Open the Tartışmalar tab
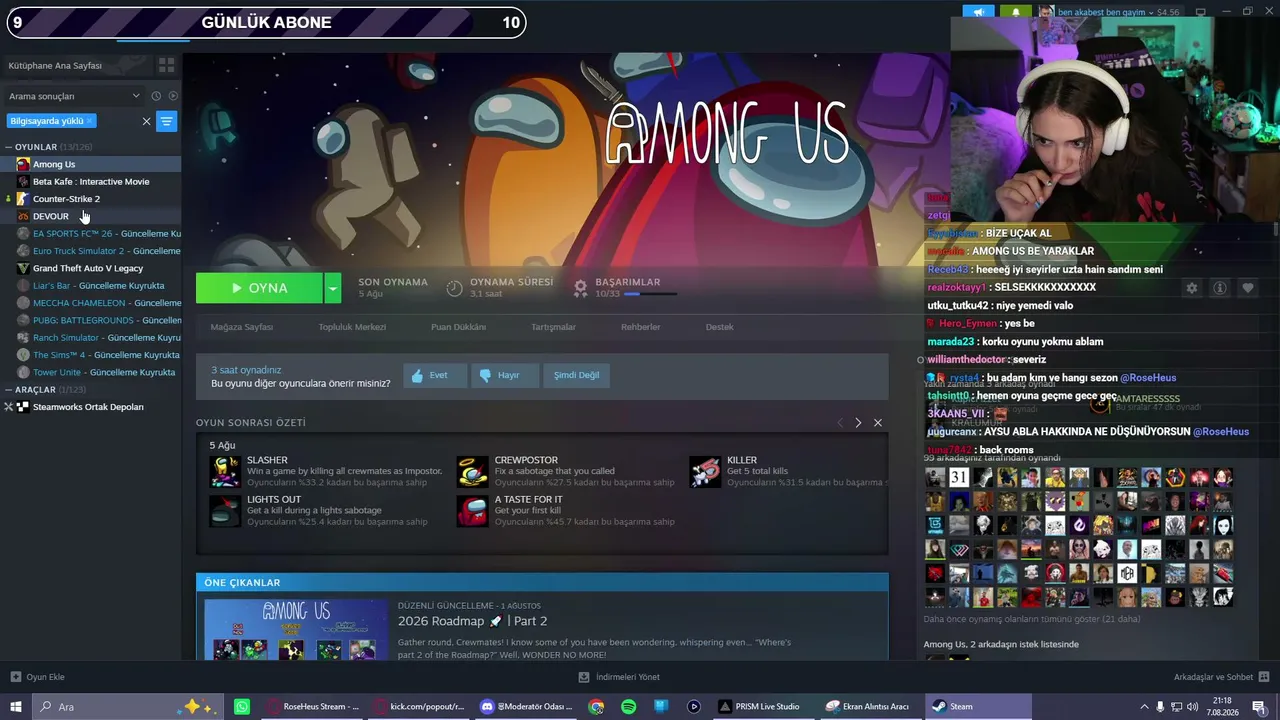This screenshot has width=1280, height=720. (553, 327)
